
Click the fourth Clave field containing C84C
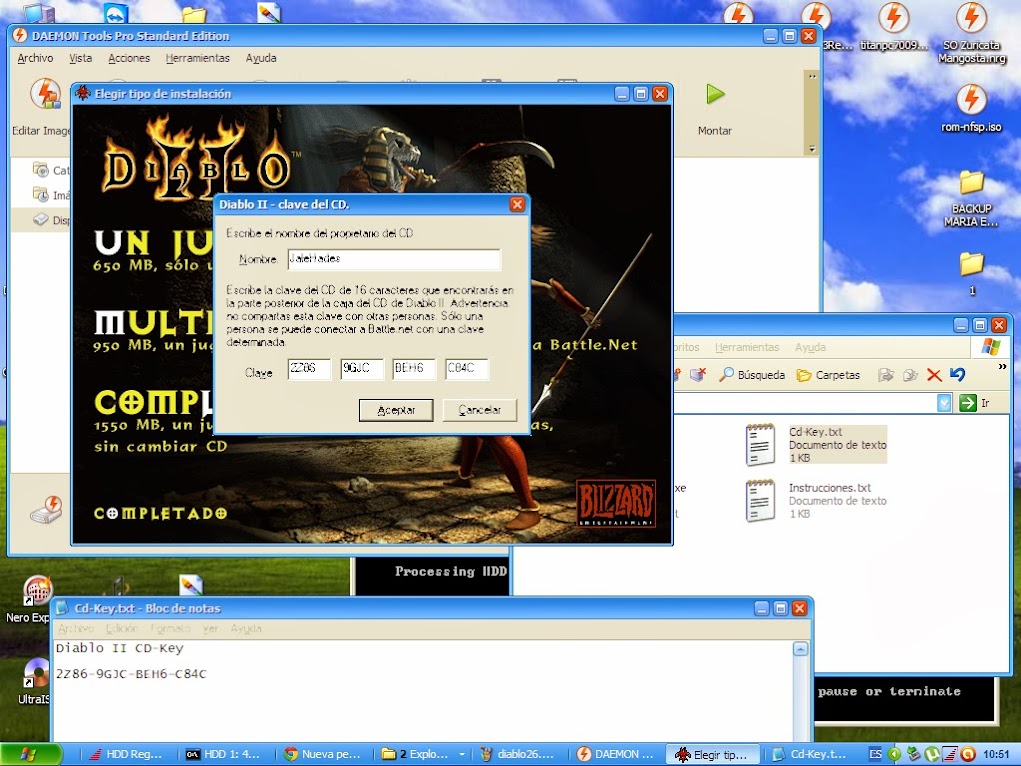point(467,369)
